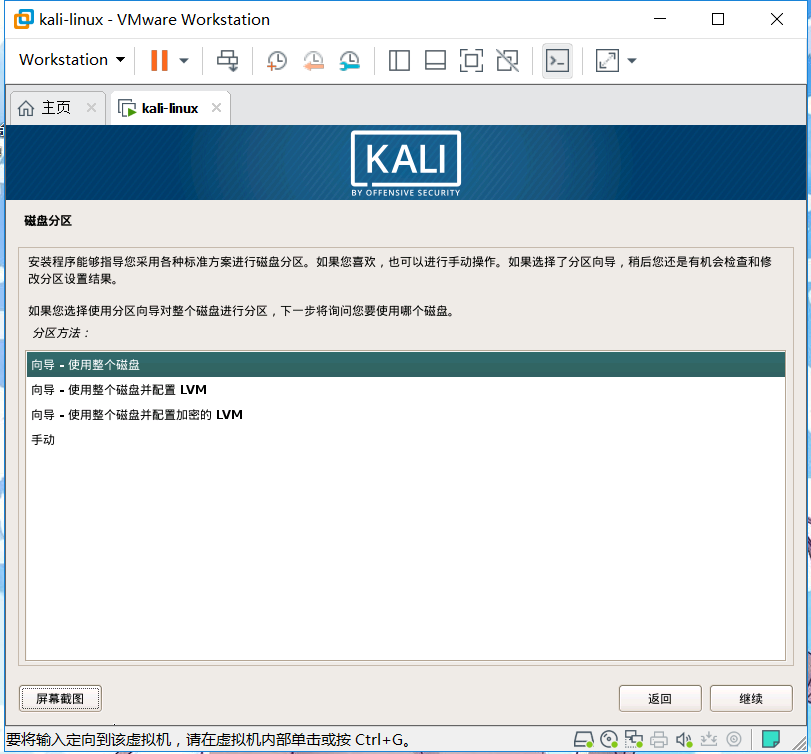Pause the virtual machine

(x=159, y=61)
